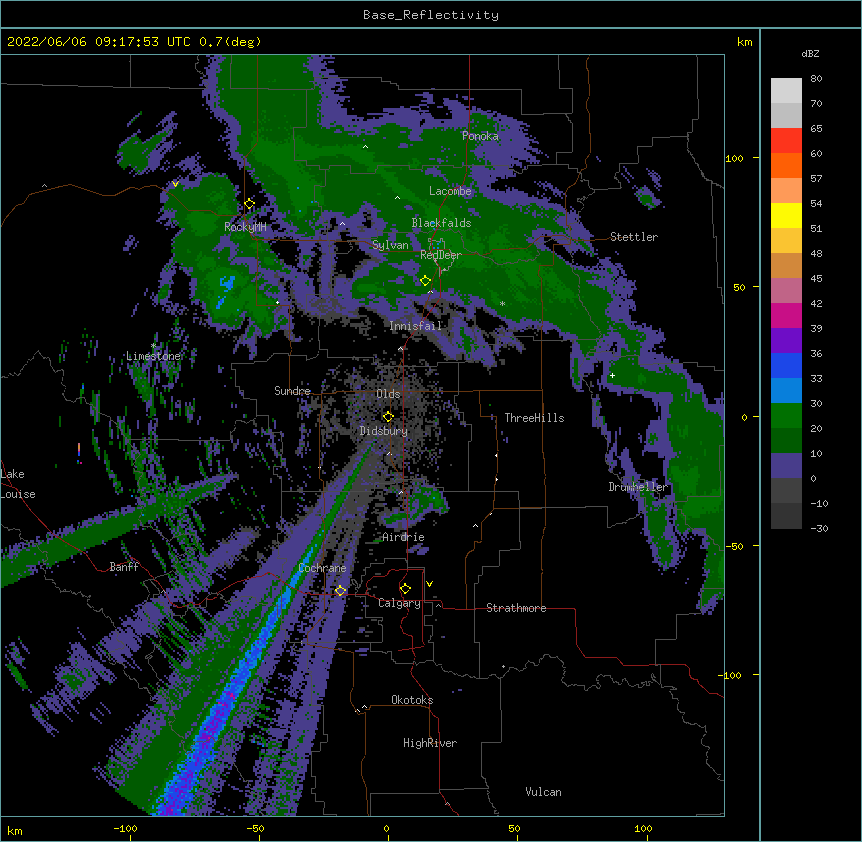Pick the light grey 80 dBZ swatch

click(786, 91)
